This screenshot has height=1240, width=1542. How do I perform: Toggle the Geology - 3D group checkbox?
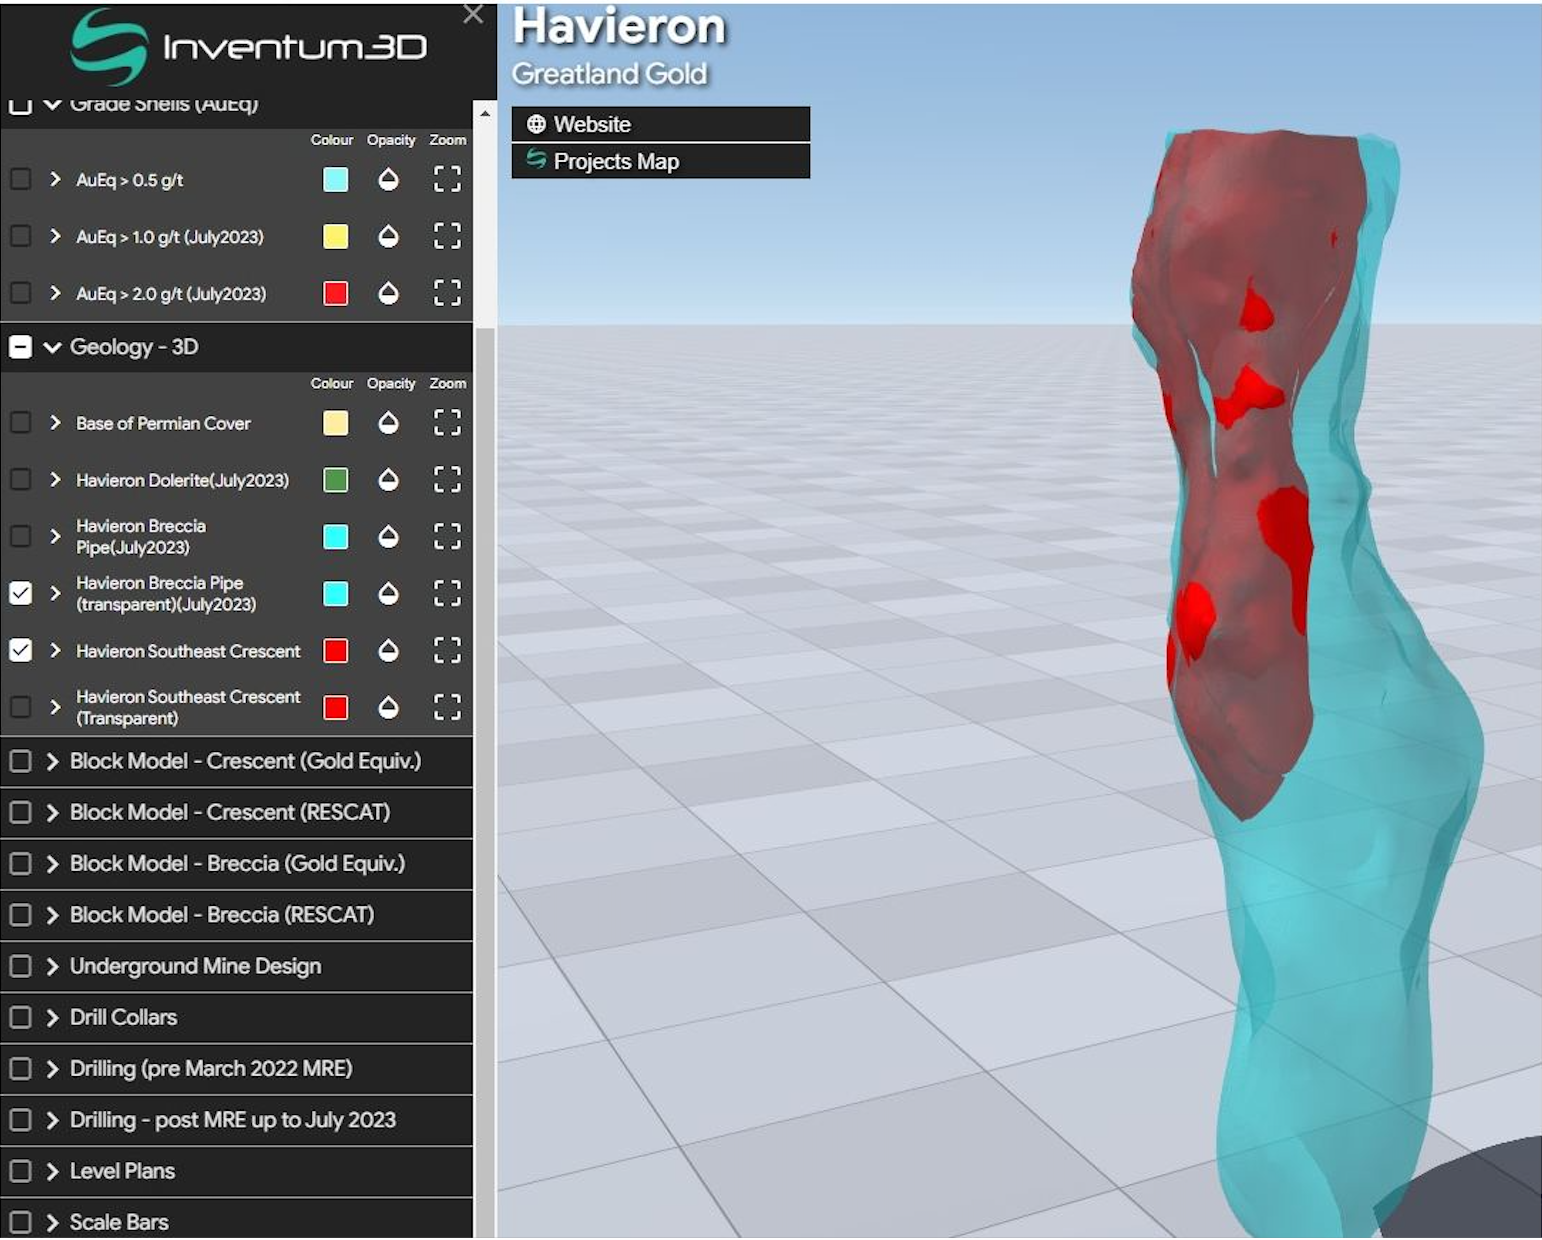point(20,347)
